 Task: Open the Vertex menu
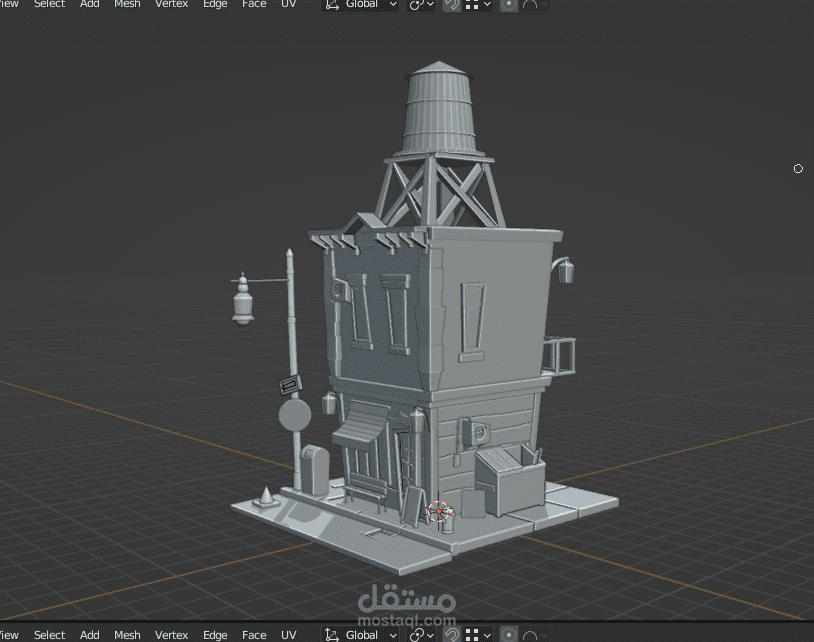[171, 5]
